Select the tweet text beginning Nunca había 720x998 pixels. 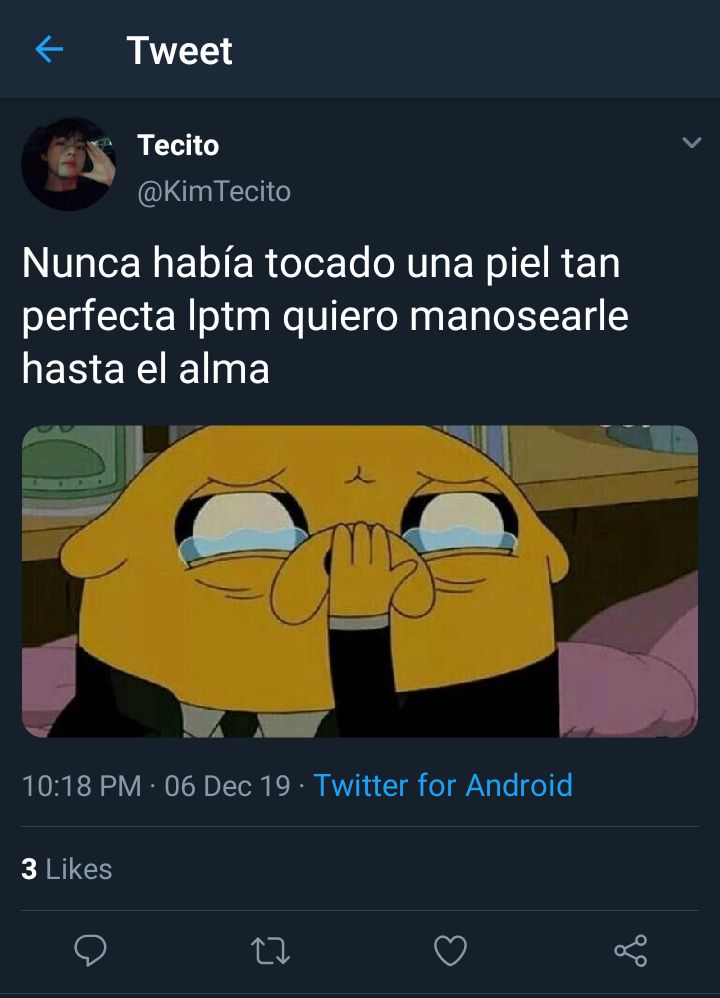point(325,316)
